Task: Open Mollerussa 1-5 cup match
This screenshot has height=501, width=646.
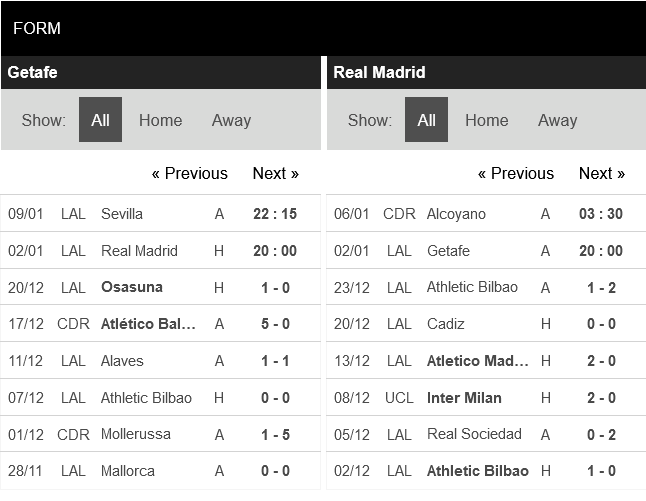Action: 274,434
